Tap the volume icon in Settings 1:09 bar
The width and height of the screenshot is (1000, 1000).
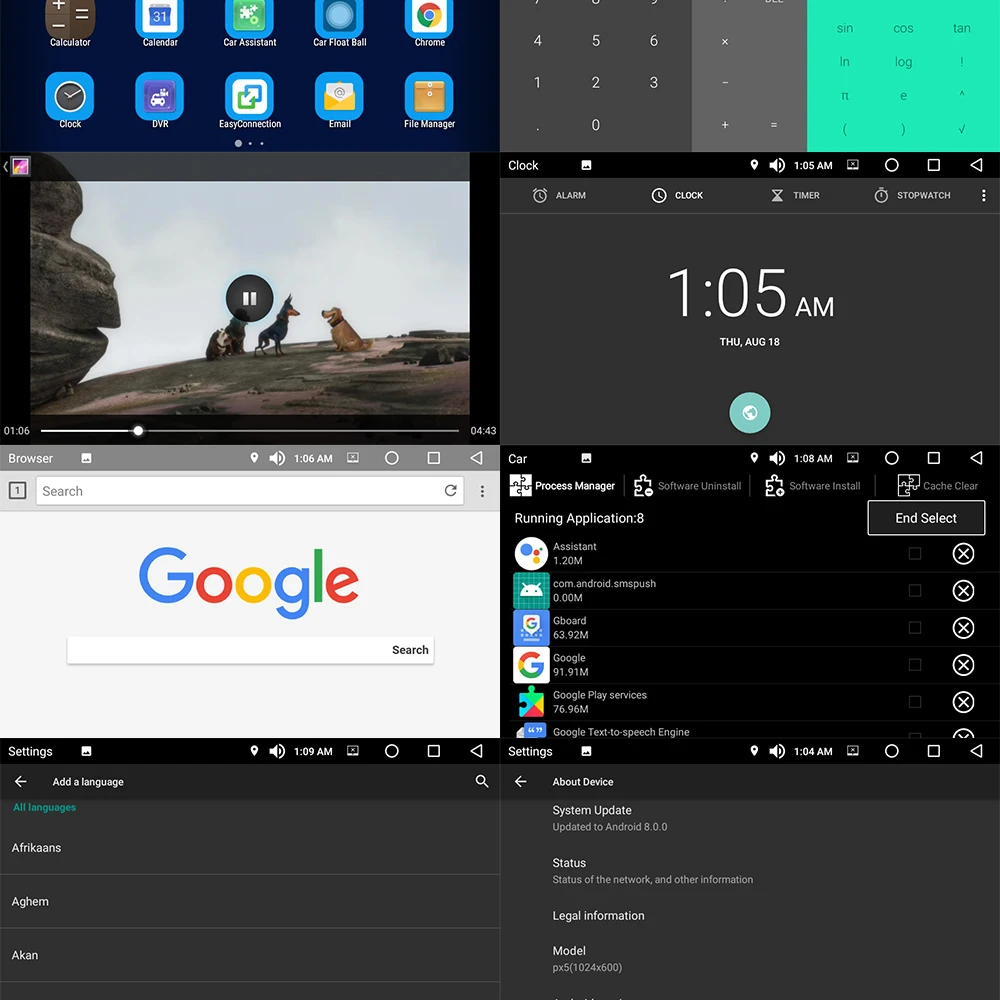[277, 751]
